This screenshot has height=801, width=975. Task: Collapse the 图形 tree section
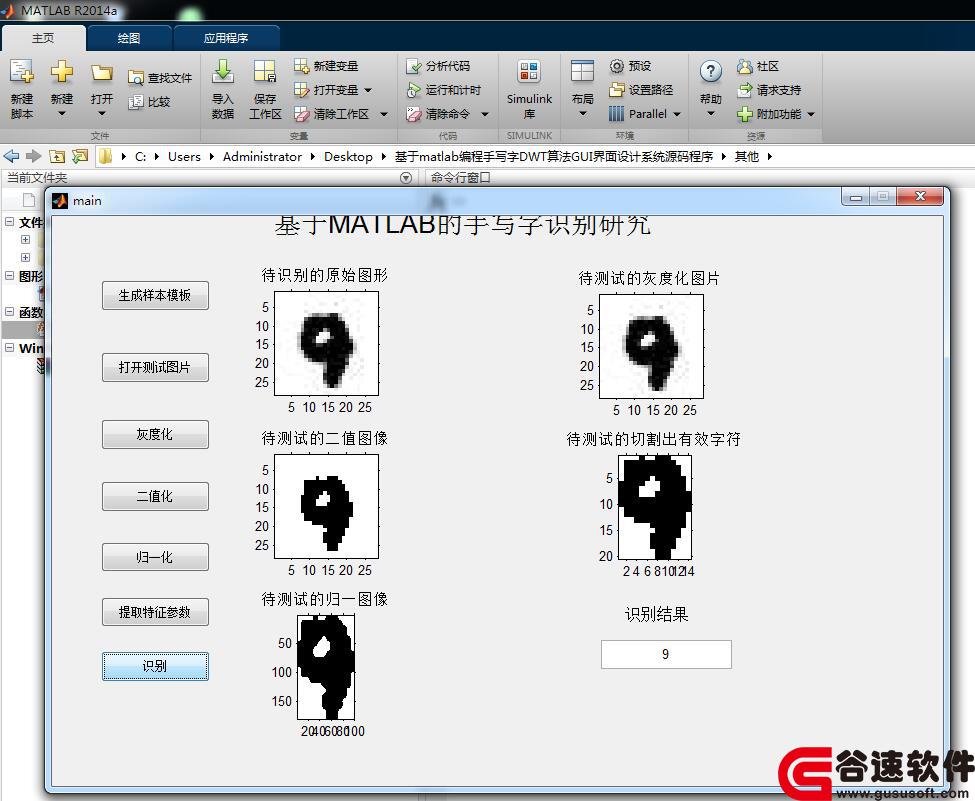[9, 275]
